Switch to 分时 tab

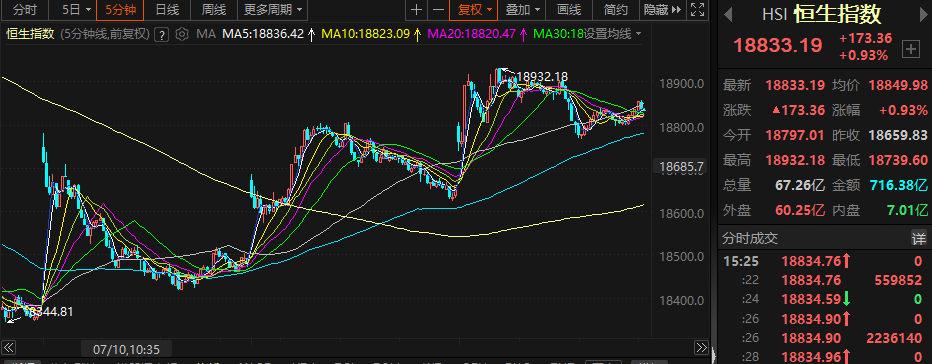click(x=24, y=10)
